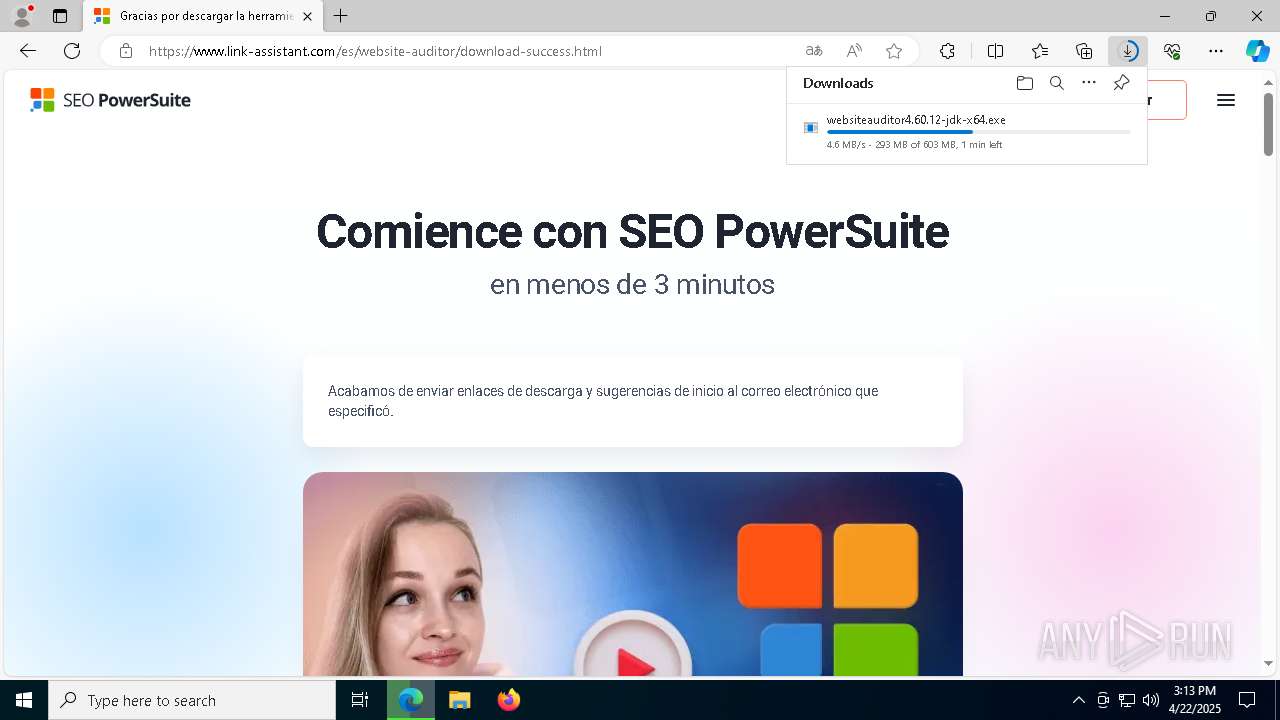Click the taskbar search box
1280x720 pixels.
coord(192,700)
